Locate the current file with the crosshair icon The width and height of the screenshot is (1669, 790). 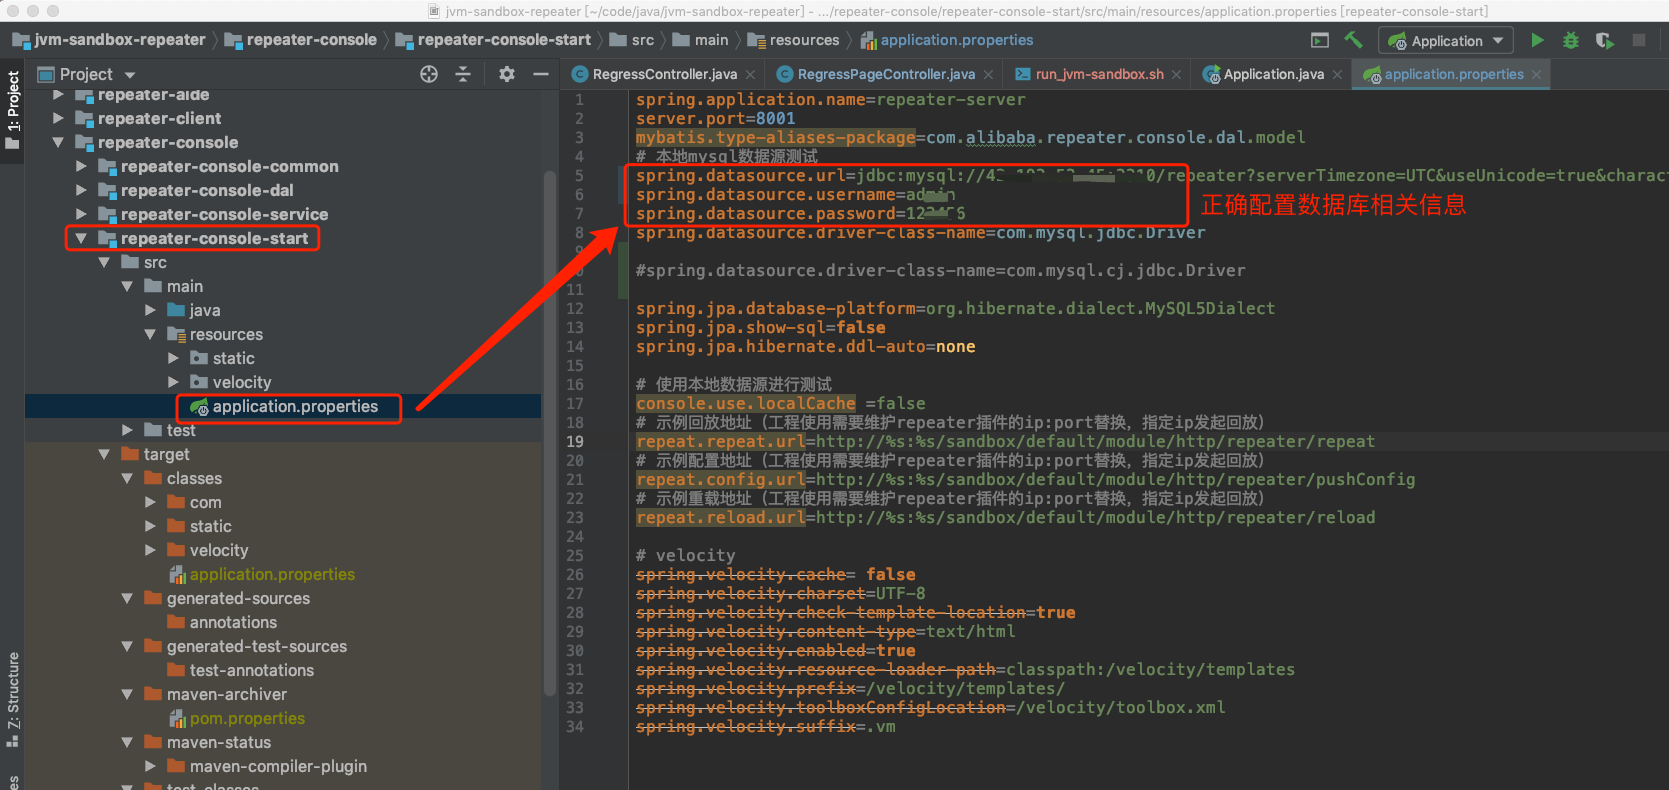pos(429,74)
